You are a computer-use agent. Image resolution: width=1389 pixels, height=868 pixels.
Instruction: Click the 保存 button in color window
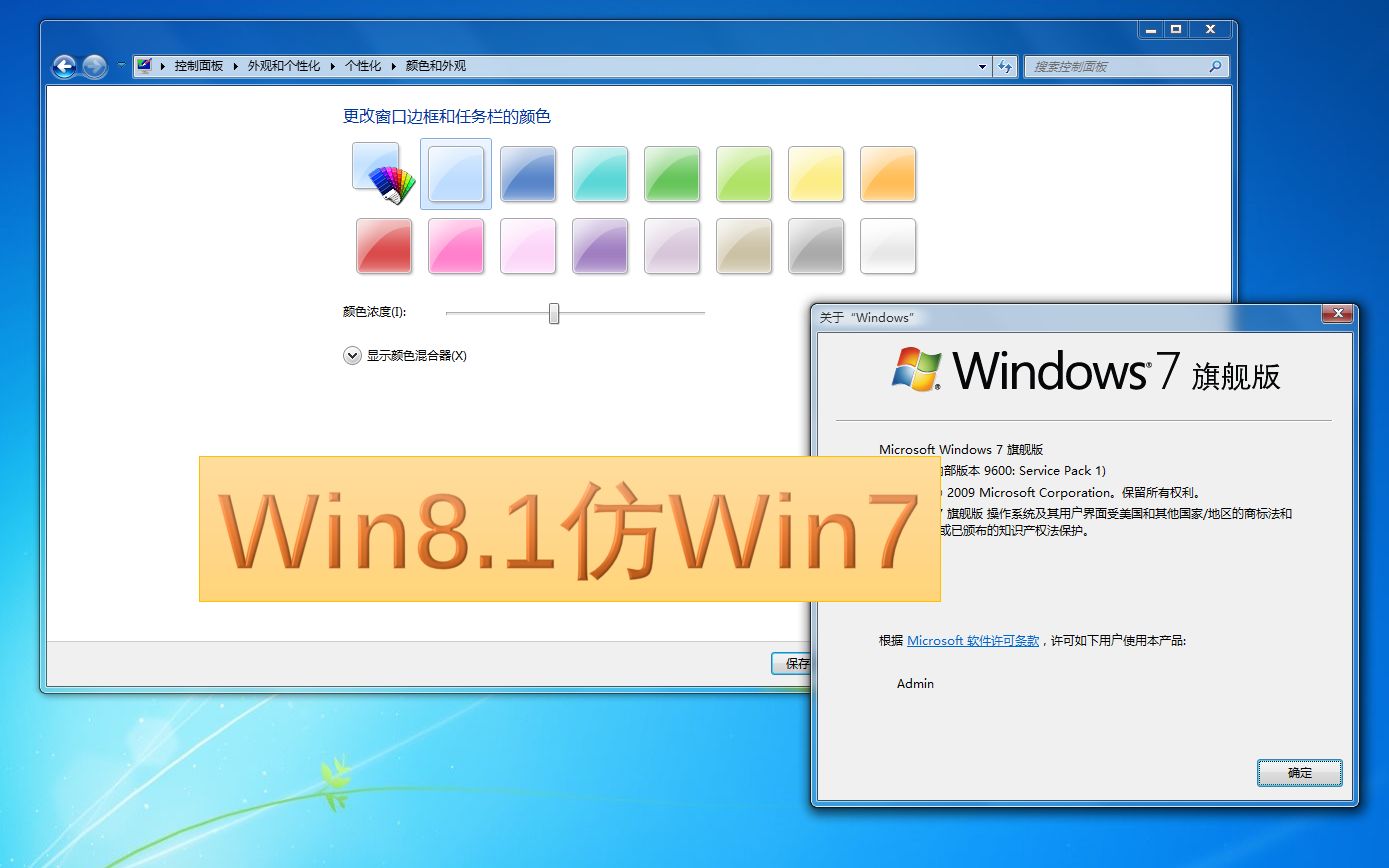(791, 663)
